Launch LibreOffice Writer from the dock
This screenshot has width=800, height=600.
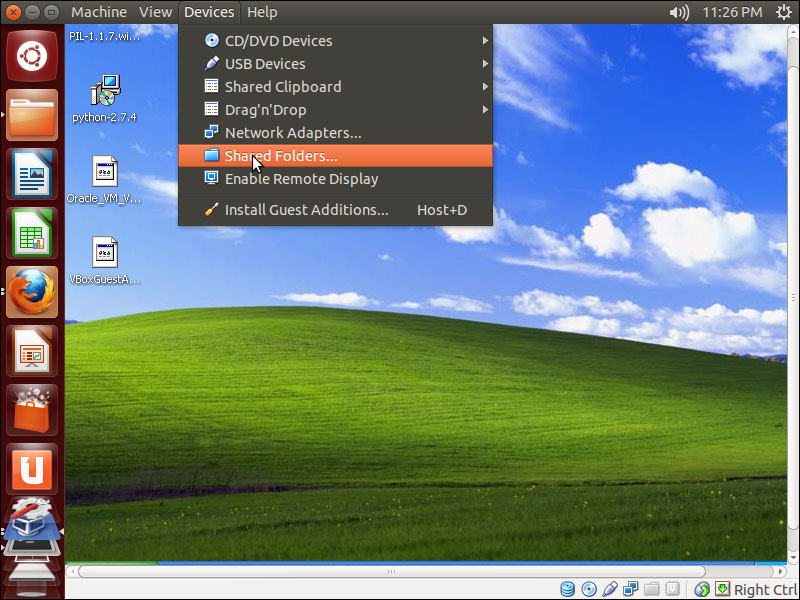tap(32, 174)
